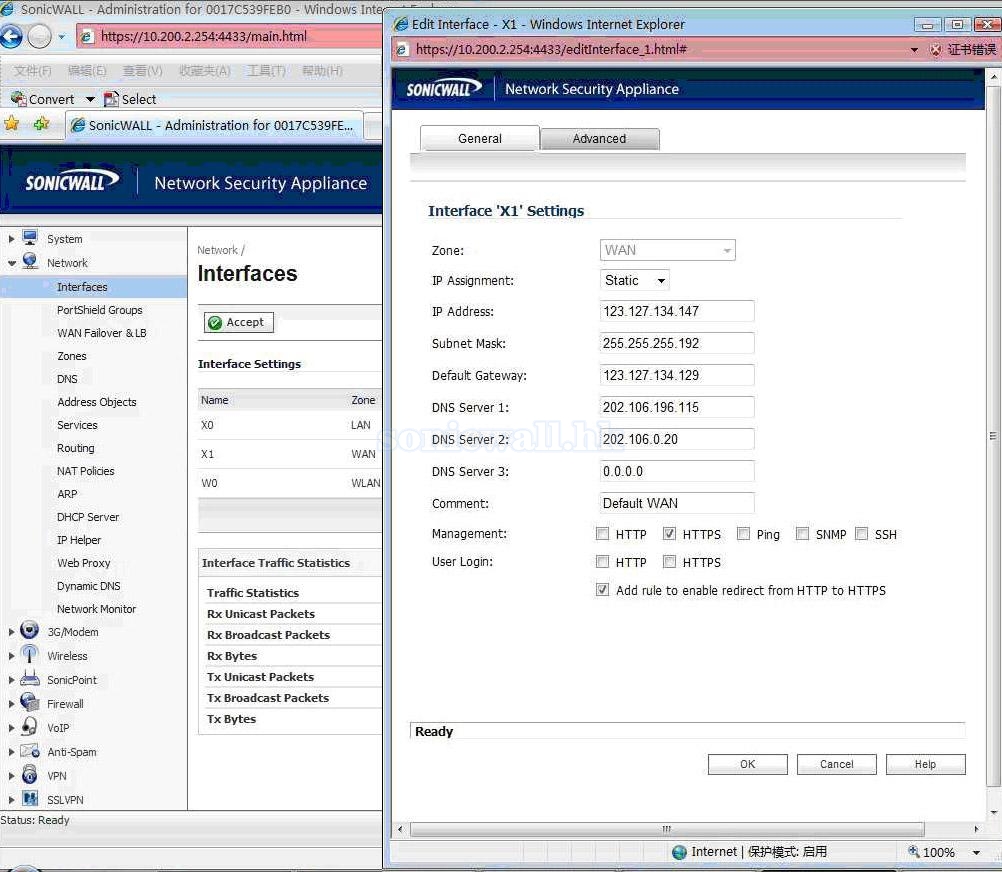
Task: Switch to the General tab
Action: [479, 139]
